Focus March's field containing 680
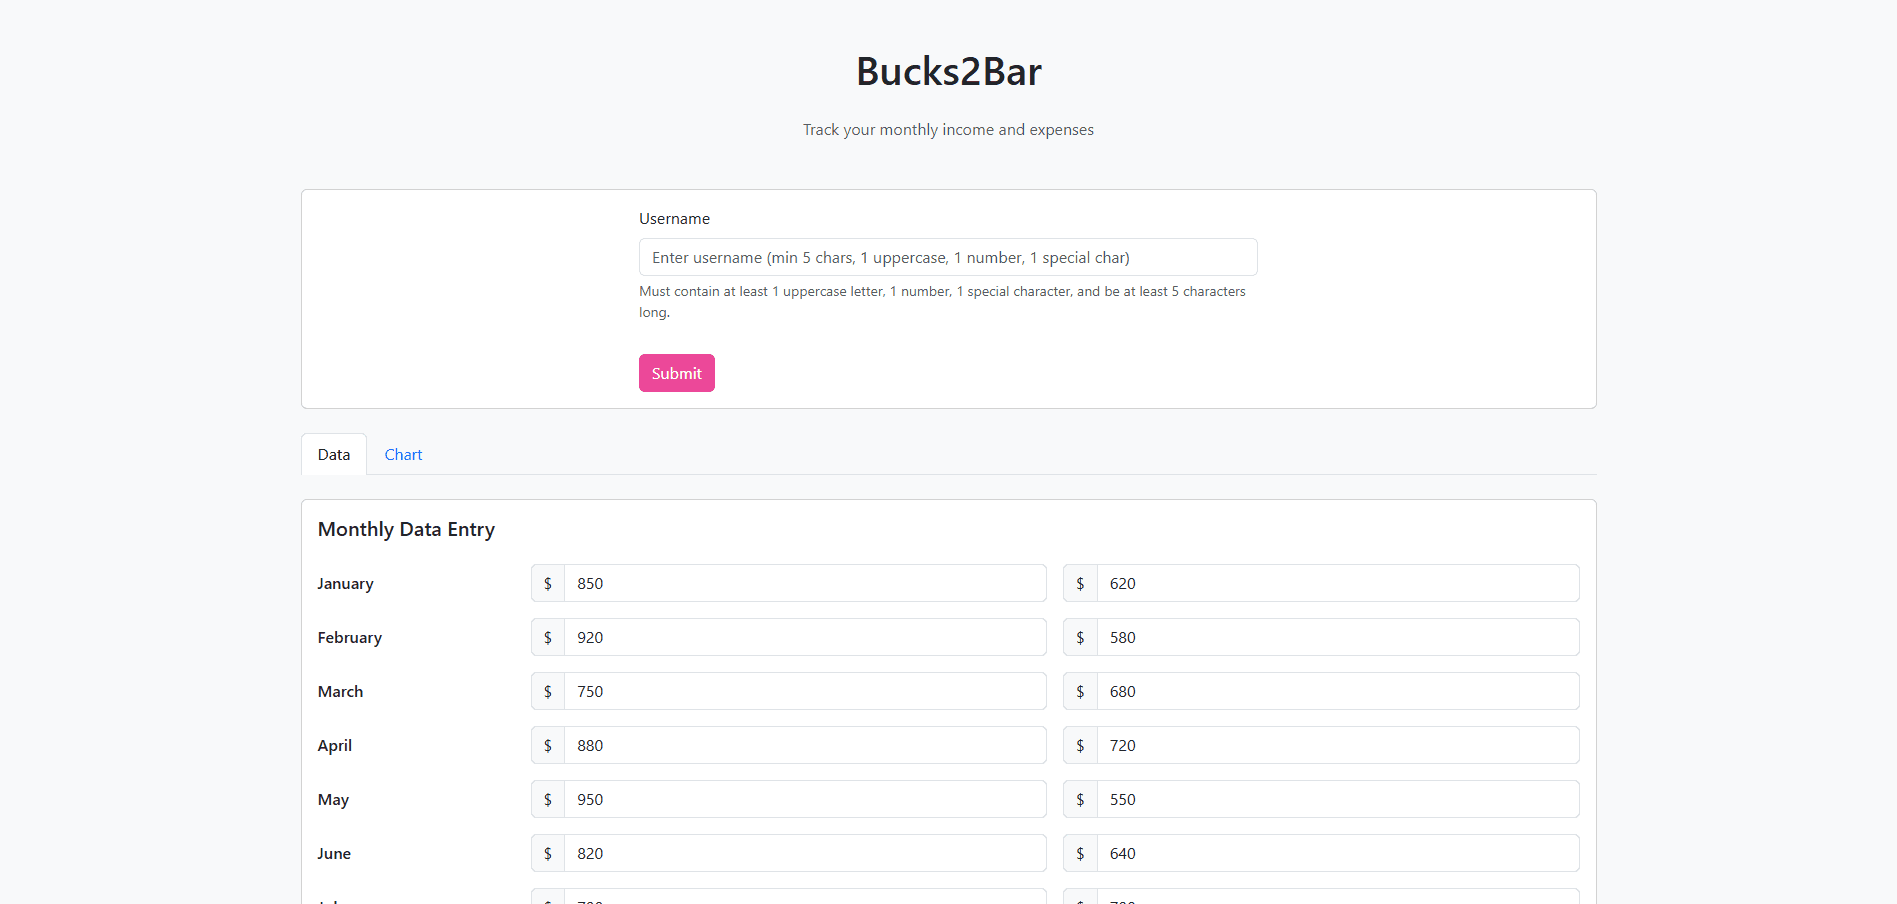Viewport: 1897px width, 904px height. [x=1337, y=691]
